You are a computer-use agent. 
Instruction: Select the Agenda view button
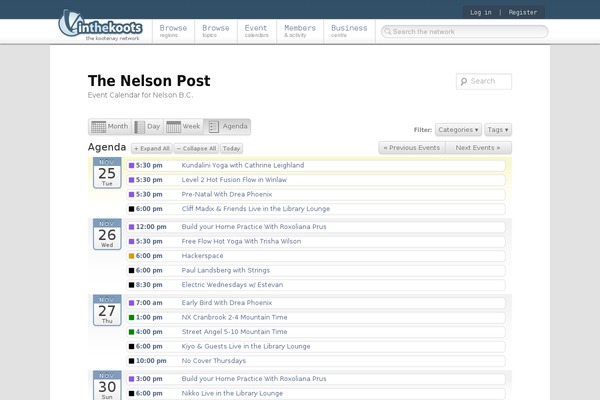[x=228, y=127]
